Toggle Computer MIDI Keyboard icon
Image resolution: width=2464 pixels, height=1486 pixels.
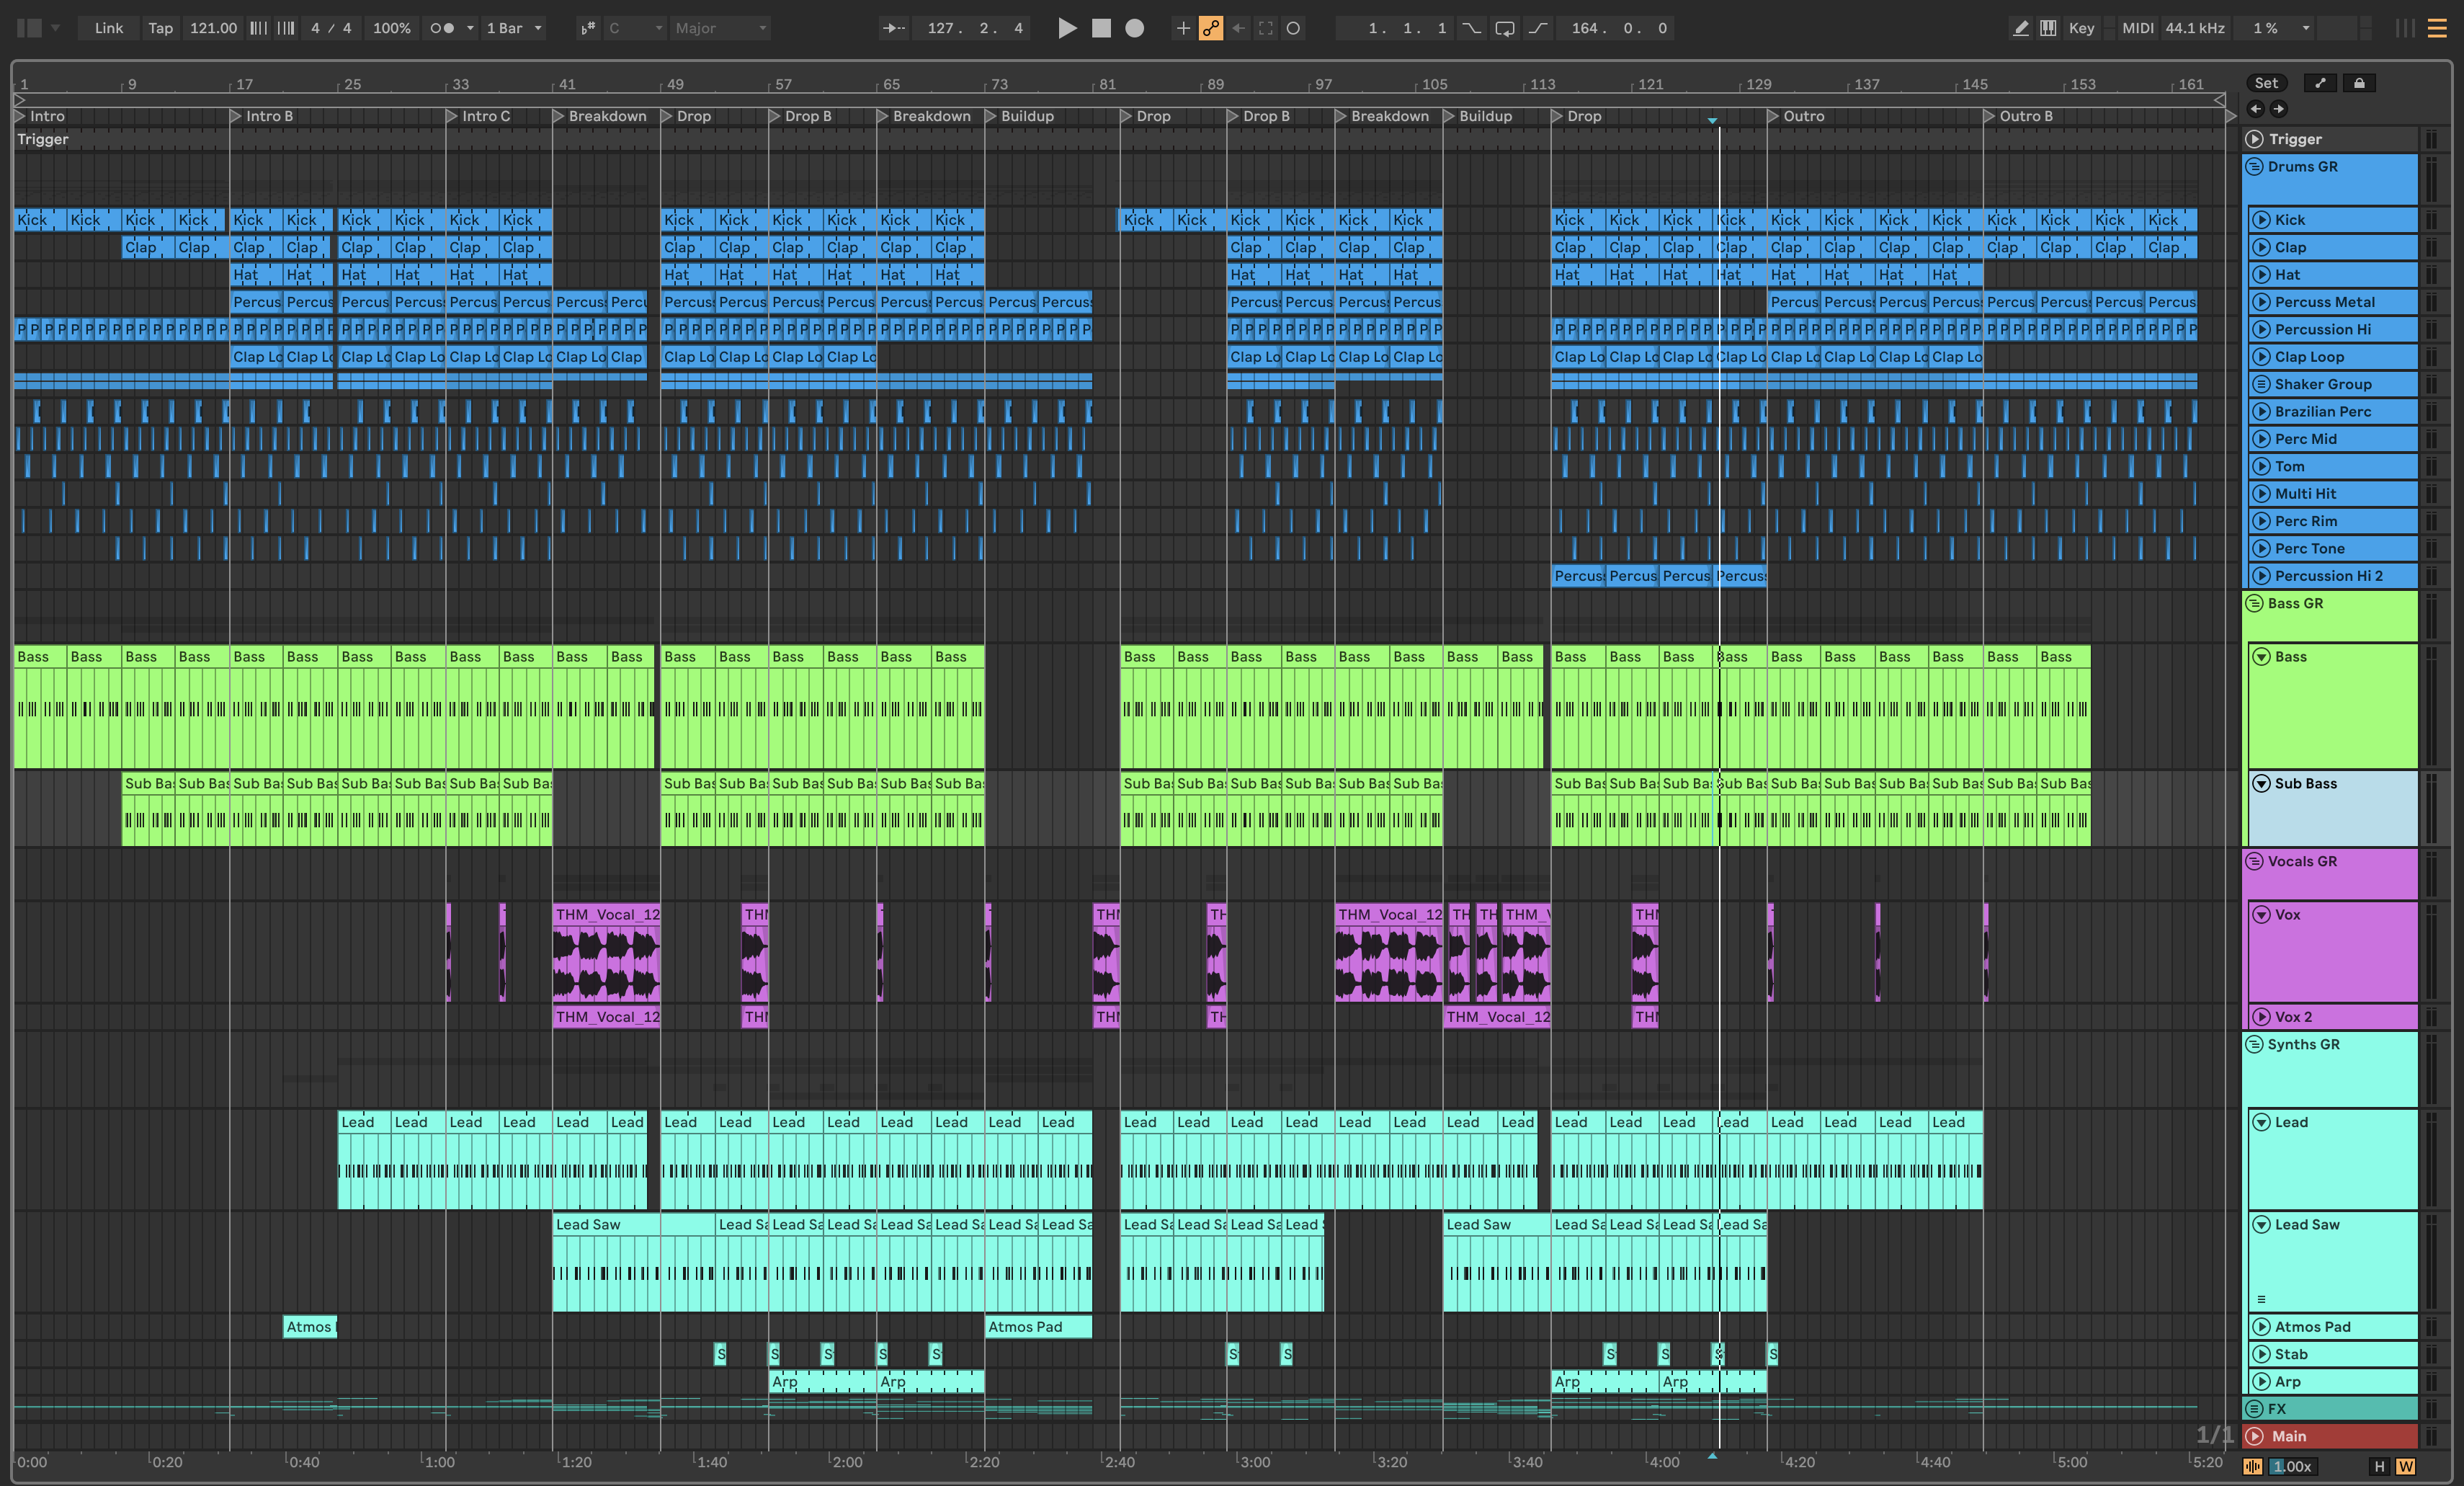2048,28
